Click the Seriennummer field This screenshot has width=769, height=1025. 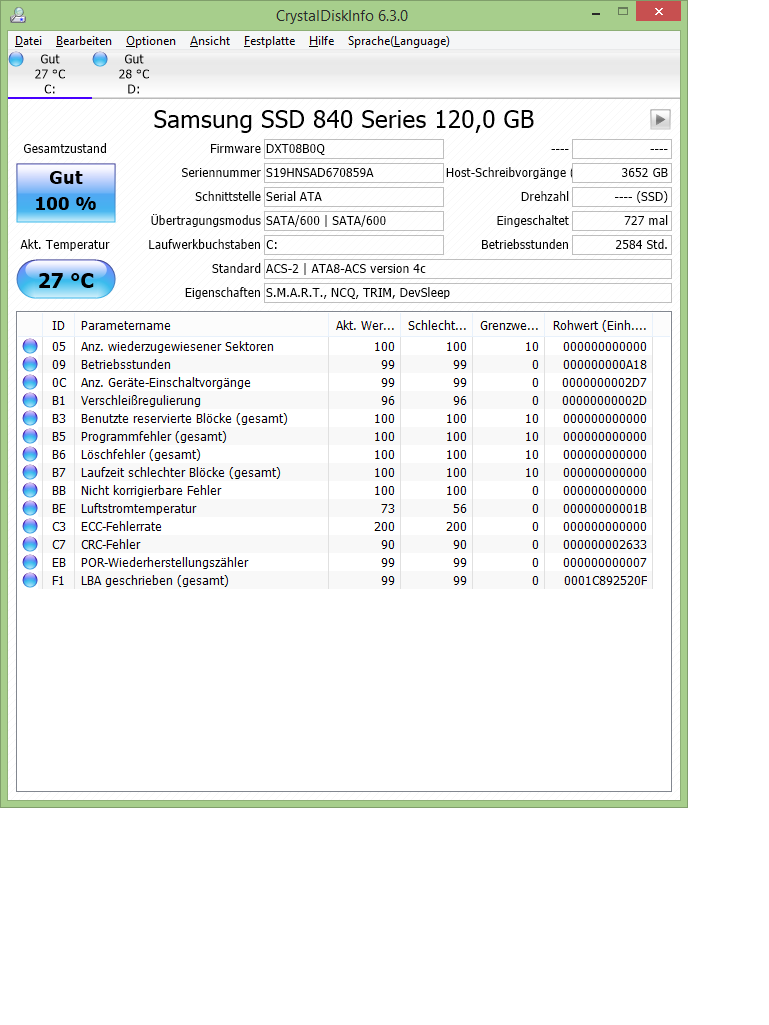(x=354, y=173)
